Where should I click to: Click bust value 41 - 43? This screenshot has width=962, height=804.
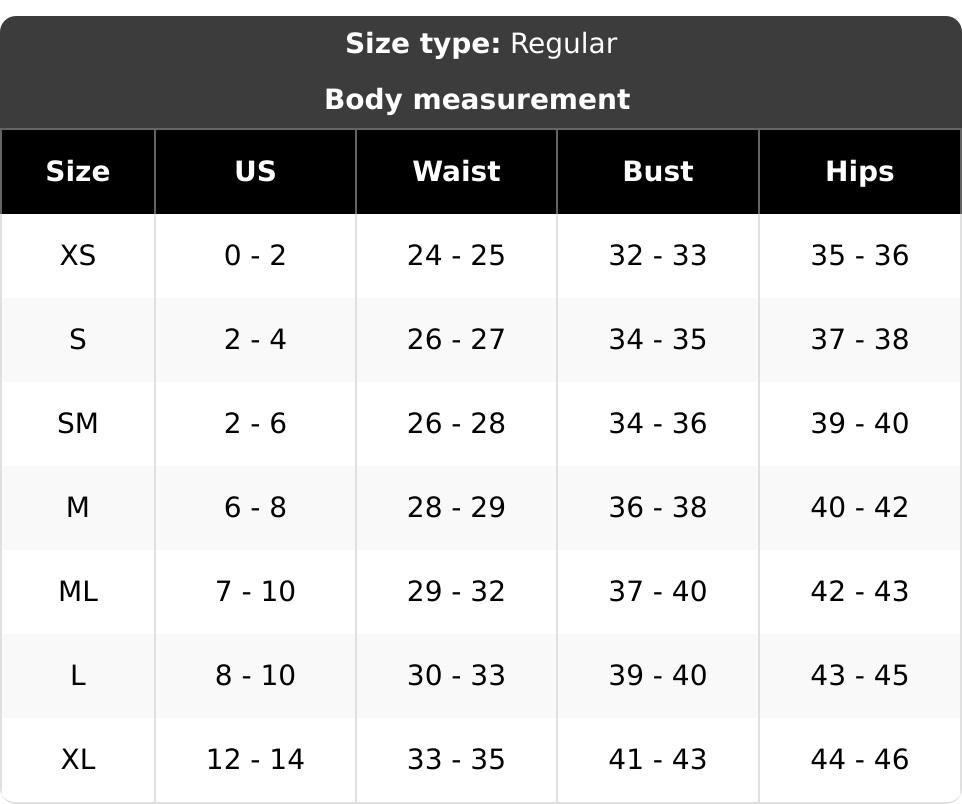pos(658,760)
